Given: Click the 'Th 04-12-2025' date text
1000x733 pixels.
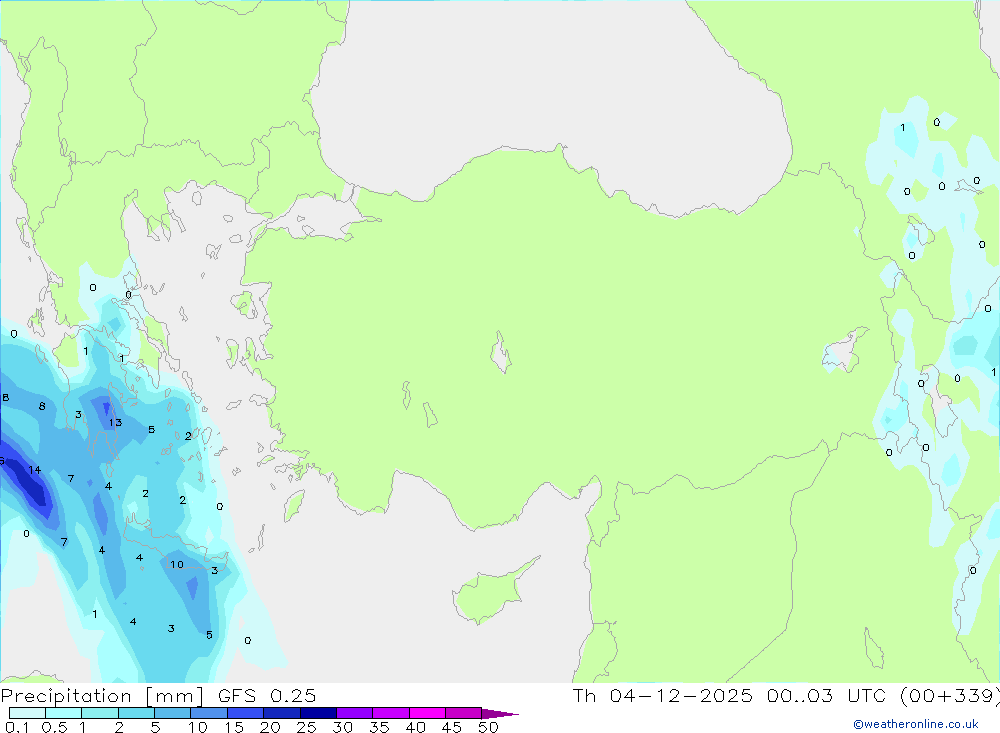Looking at the screenshot, I should [x=662, y=696].
